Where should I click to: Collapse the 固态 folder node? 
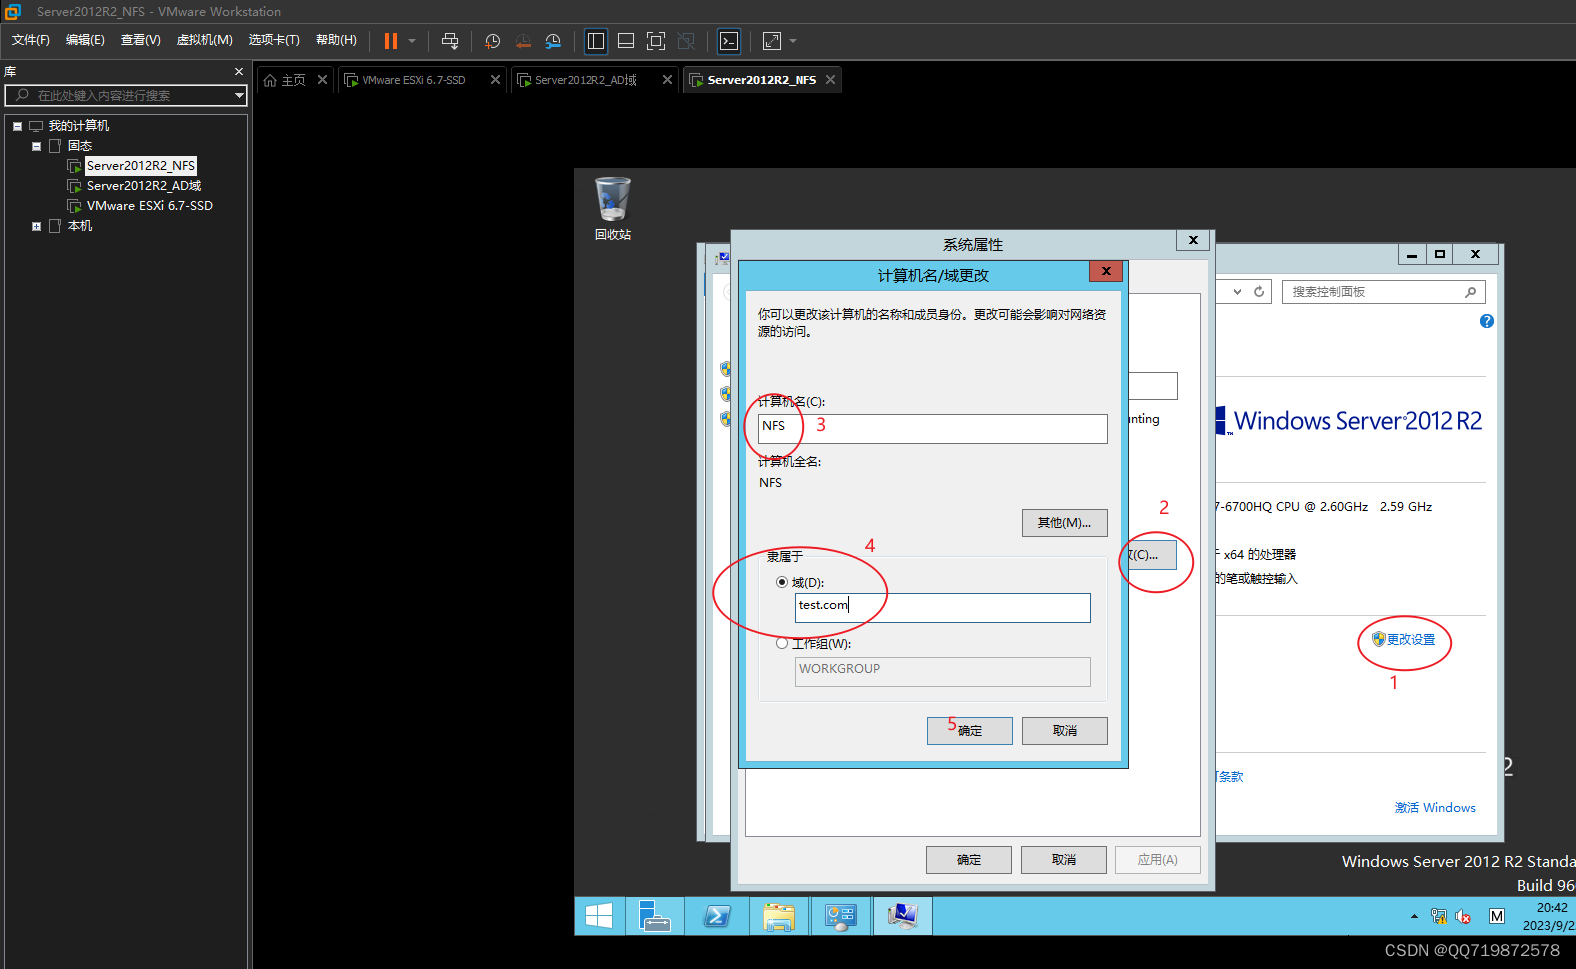click(x=36, y=146)
